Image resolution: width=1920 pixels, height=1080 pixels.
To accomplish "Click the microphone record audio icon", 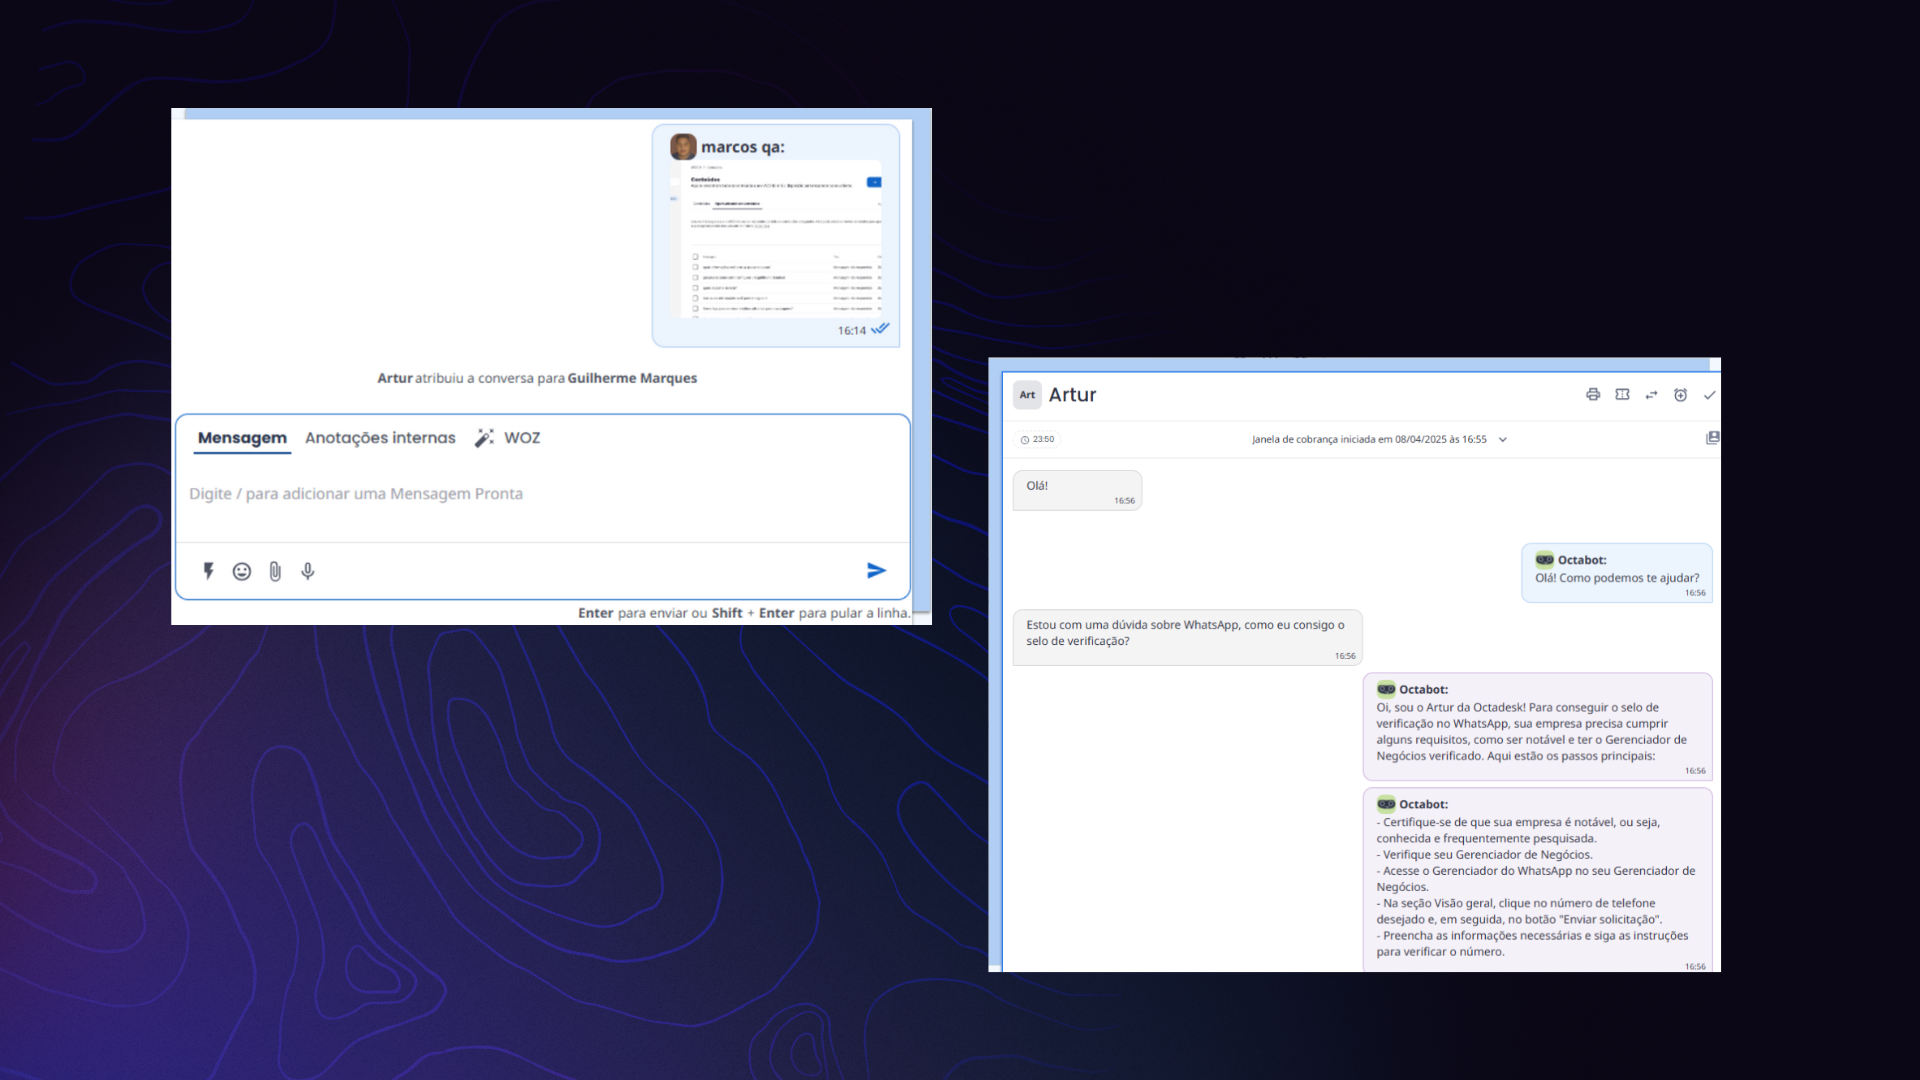I will tap(308, 571).
